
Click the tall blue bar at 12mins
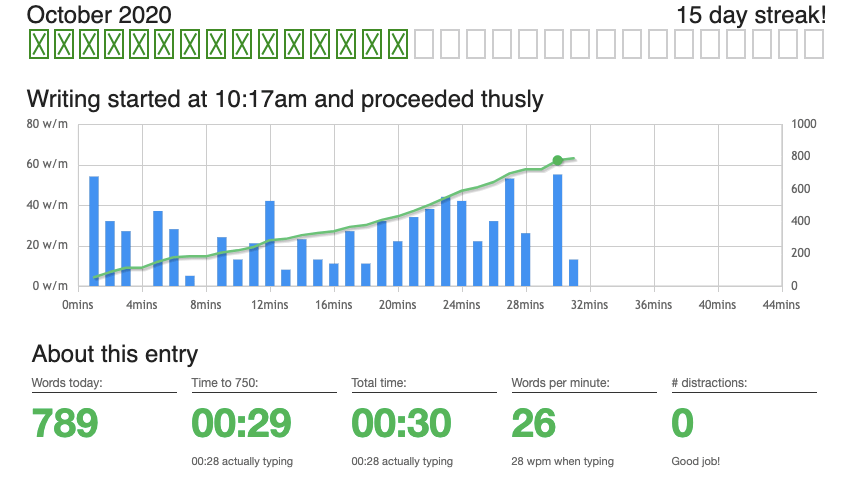pyautogui.click(x=270, y=243)
